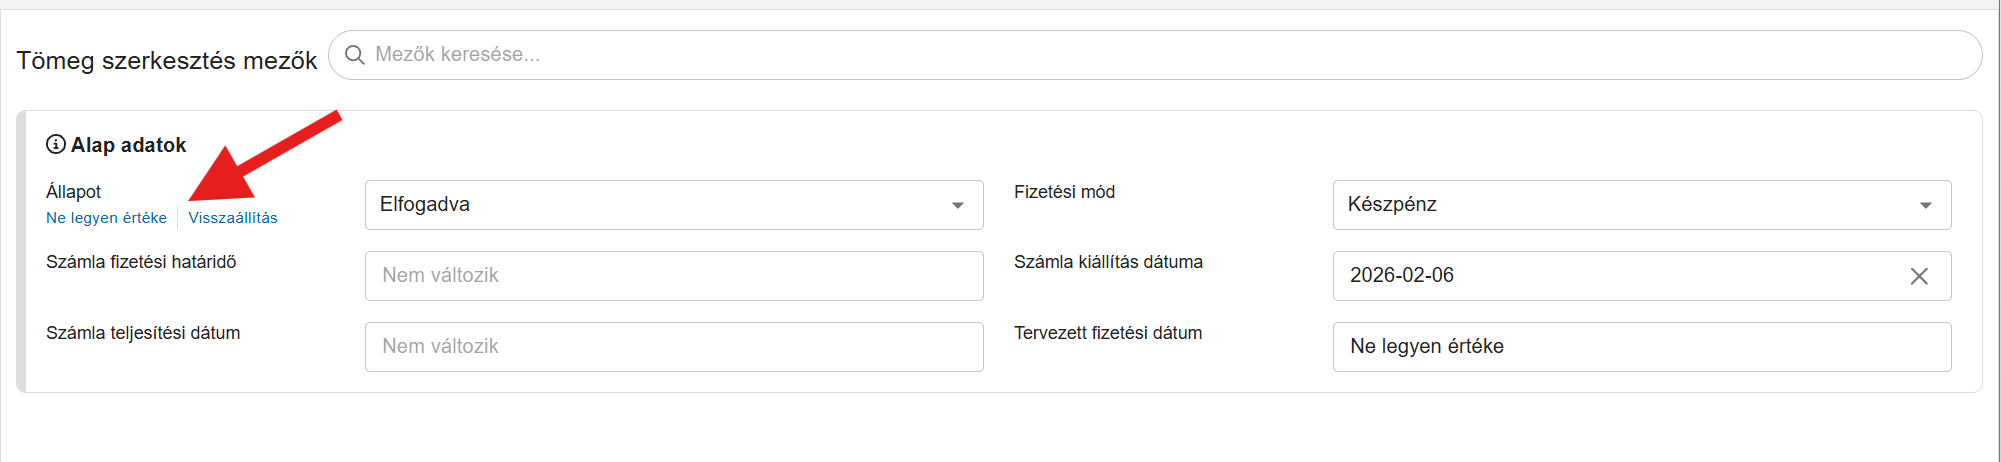
Task: Open the Állapot combo box showing Elfogadva
Action: coord(660,205)
